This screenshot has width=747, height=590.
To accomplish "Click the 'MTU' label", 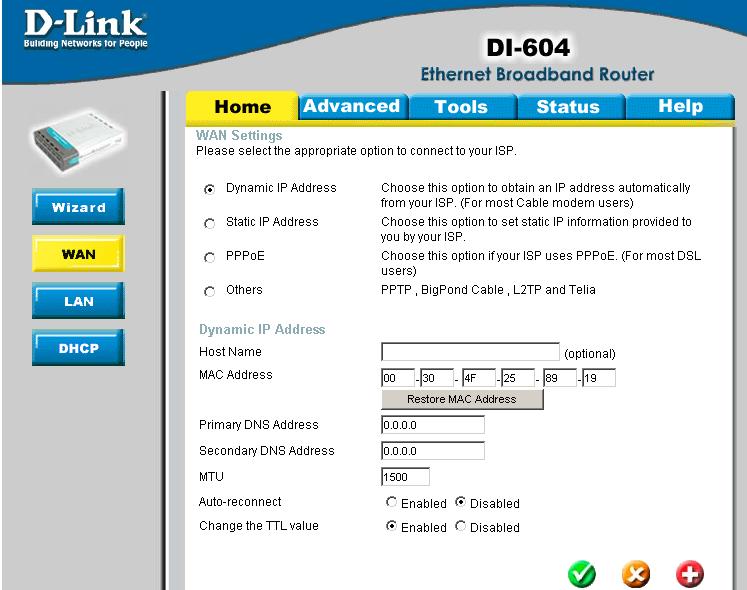I will tap(211, 477).
